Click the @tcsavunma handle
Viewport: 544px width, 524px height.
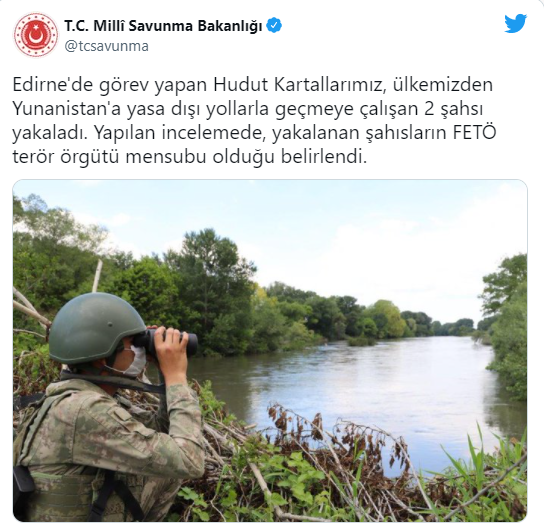tap(107, 46)
